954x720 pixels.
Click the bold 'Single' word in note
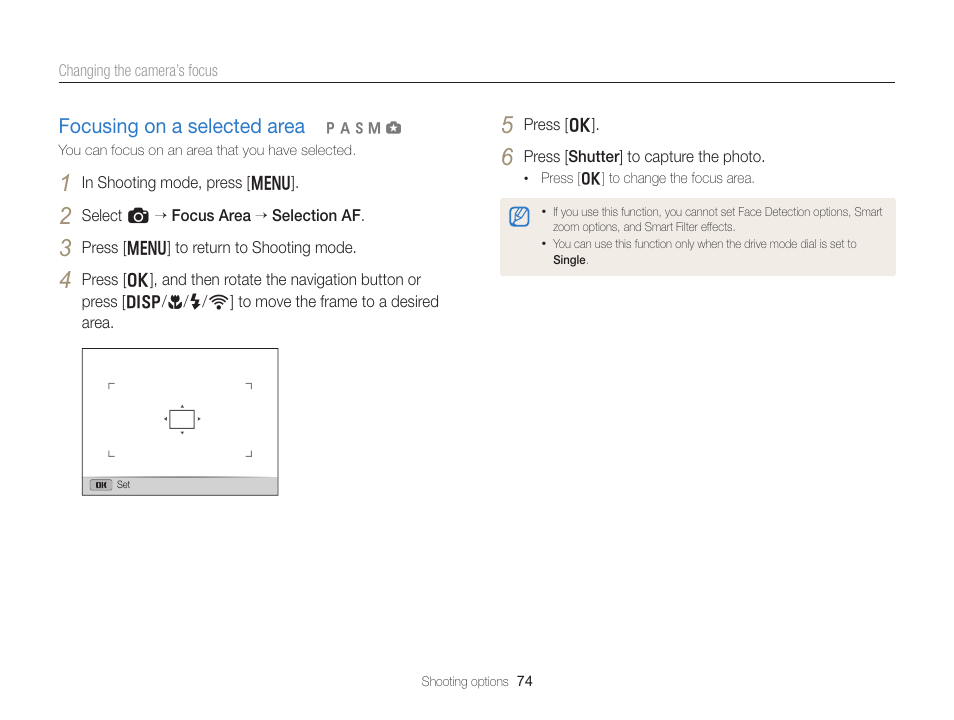click(x=569, y=260)
